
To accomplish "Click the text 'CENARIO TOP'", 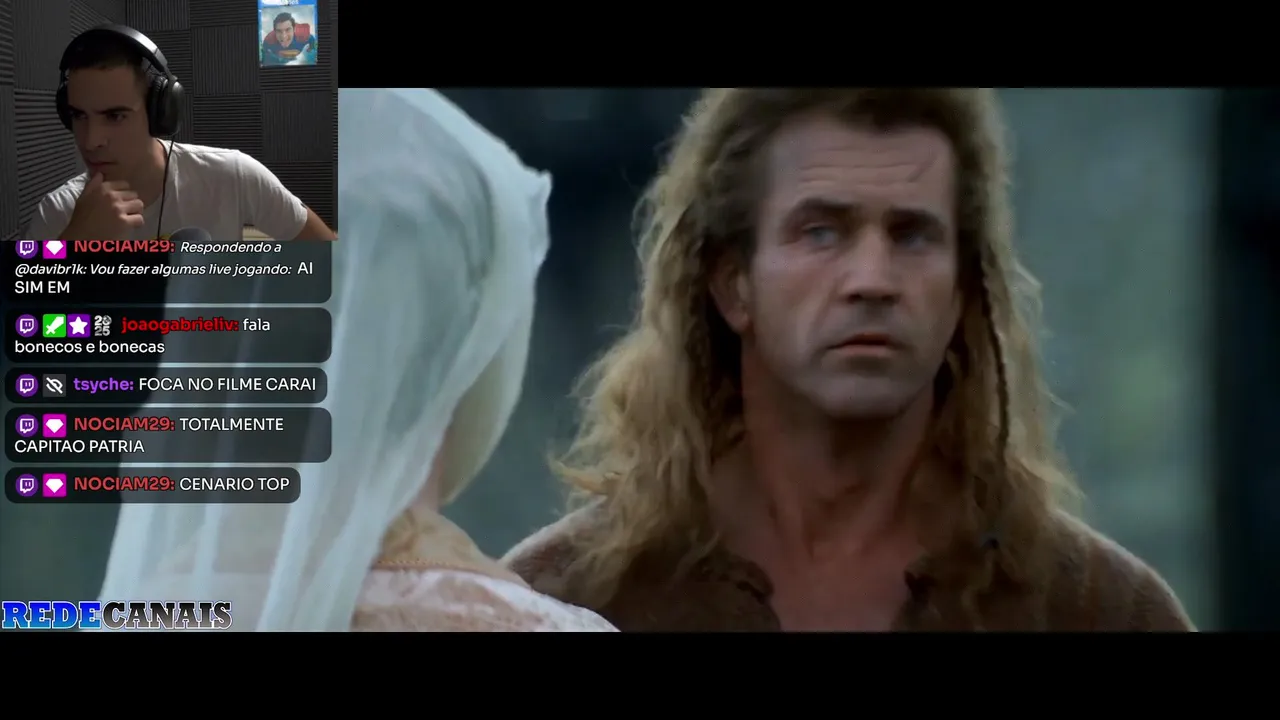I will point(234,484).
